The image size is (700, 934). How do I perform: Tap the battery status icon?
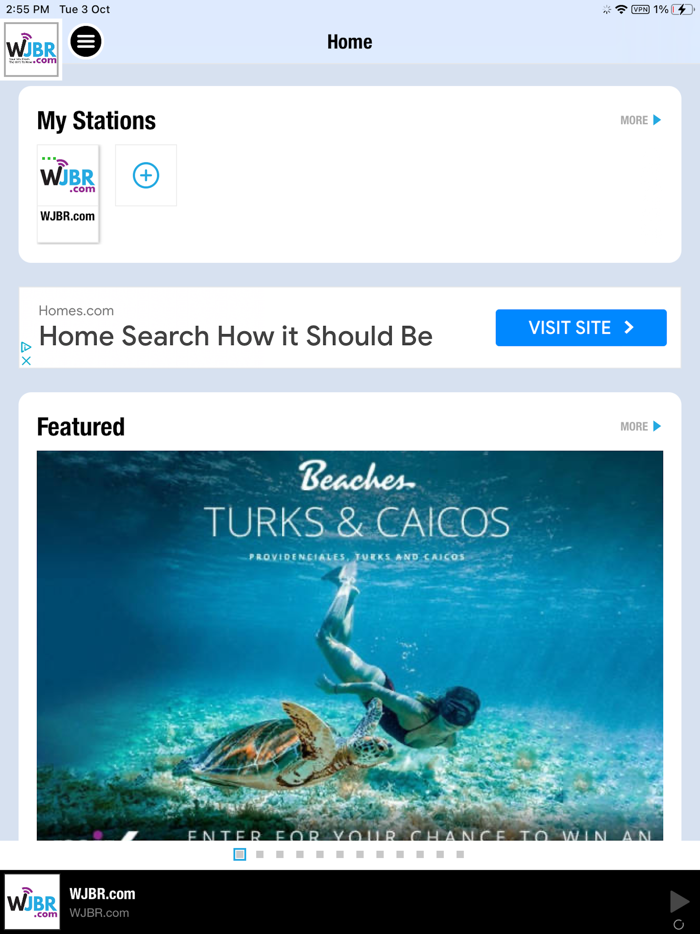683,10
